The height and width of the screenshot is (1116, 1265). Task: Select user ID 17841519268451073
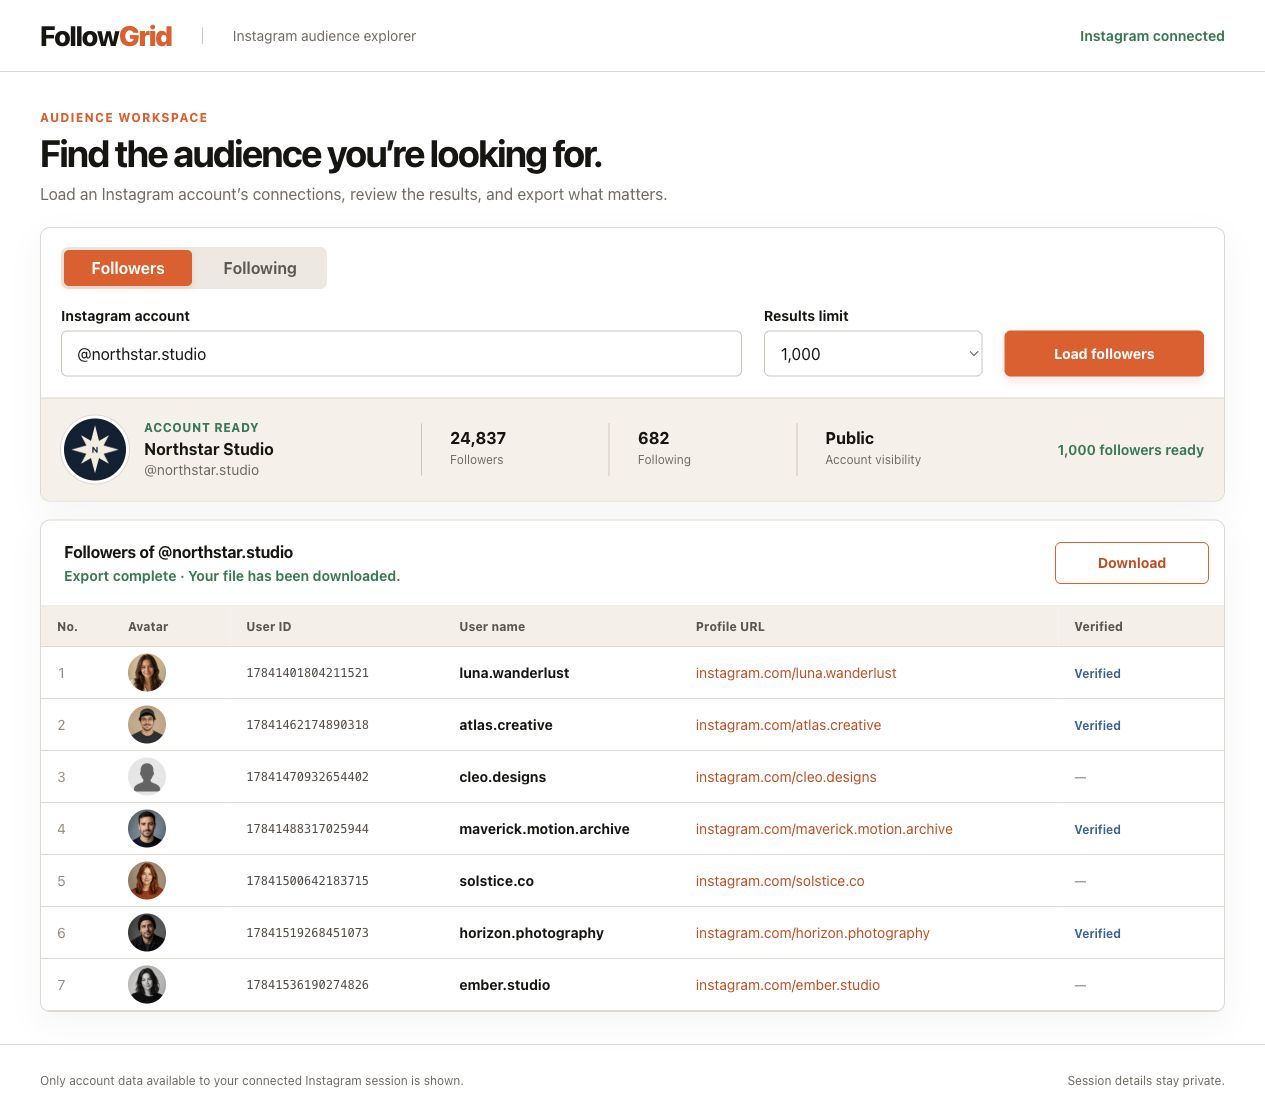point(307,933)
